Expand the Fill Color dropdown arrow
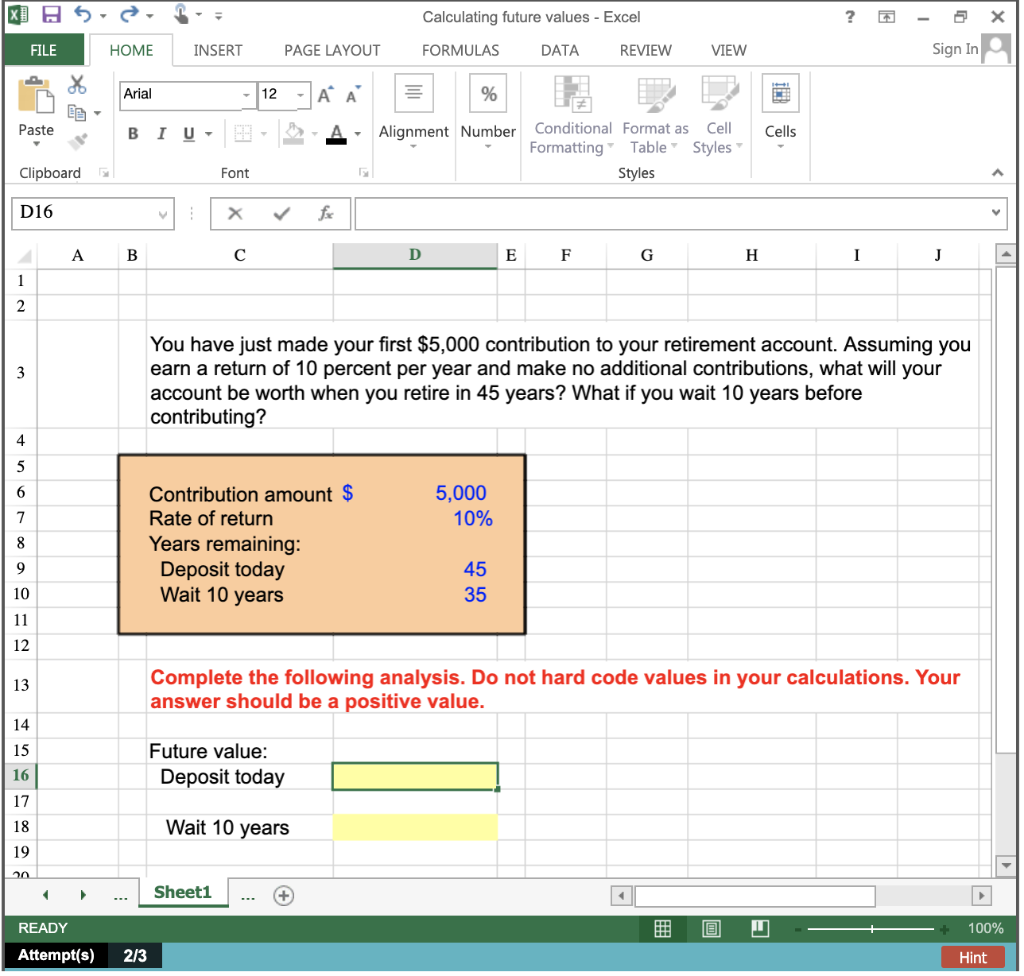Image resolution: width=1024 pixels, height=976 pixels. 316,133
